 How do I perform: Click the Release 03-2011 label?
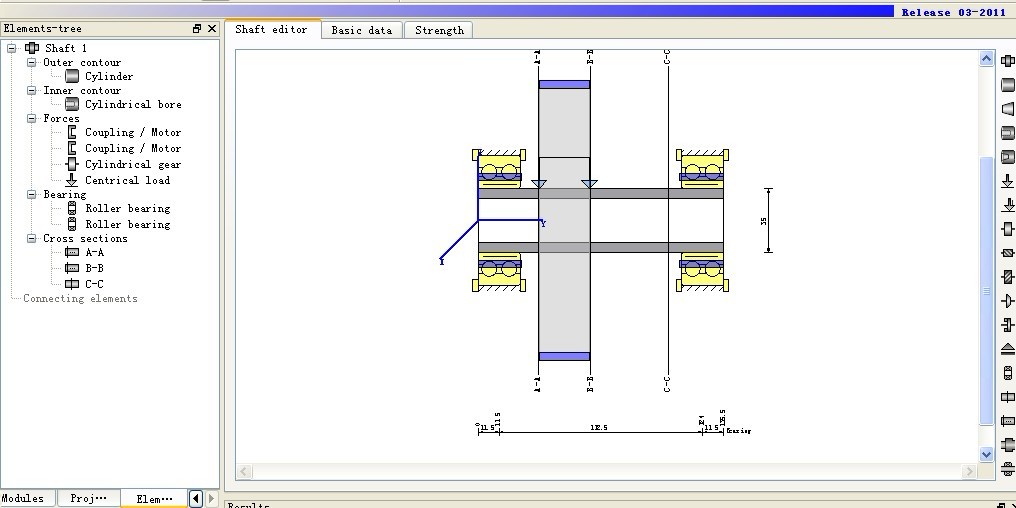point(953,12)
